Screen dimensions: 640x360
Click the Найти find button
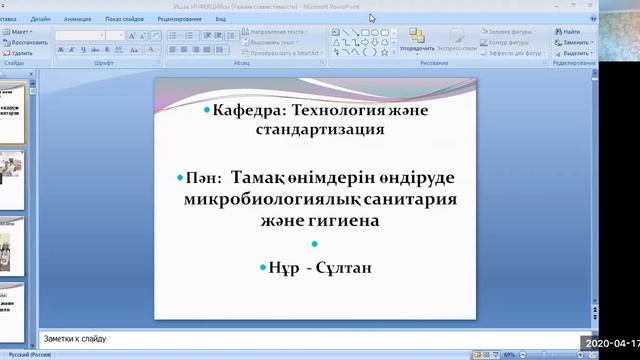(567, 32)
